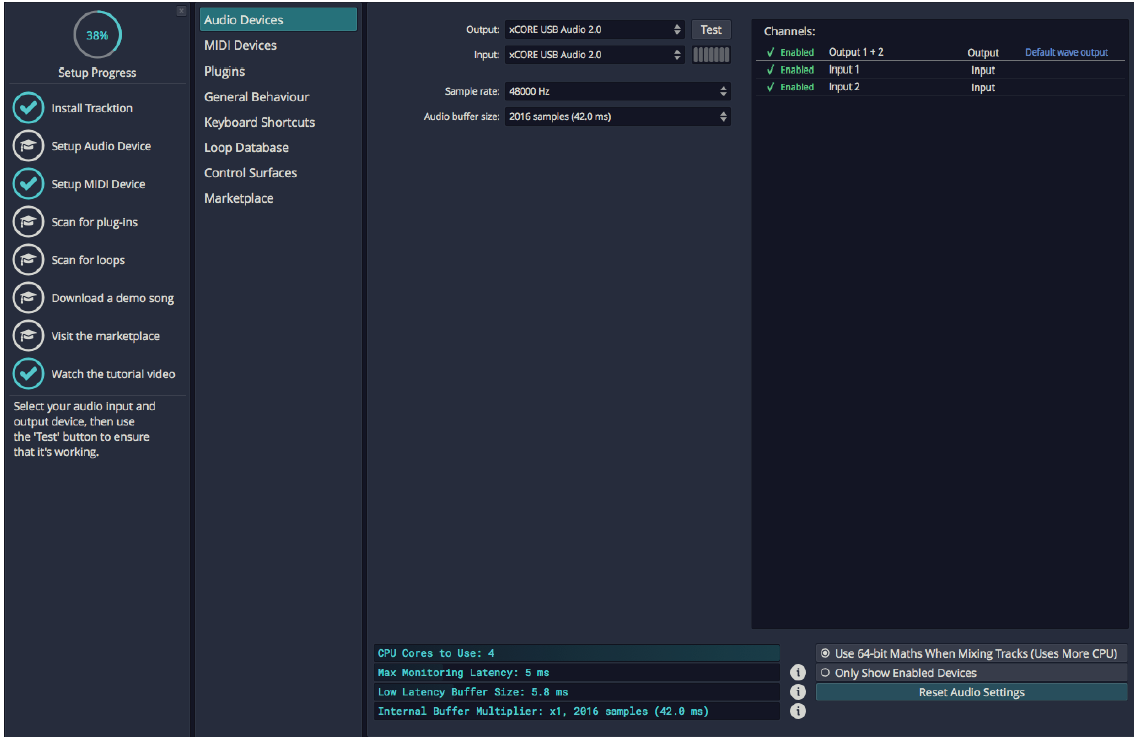This screenshot has height=740, width=1139.
Task: Click the Download a demo song icon
Action: point(28,298)
